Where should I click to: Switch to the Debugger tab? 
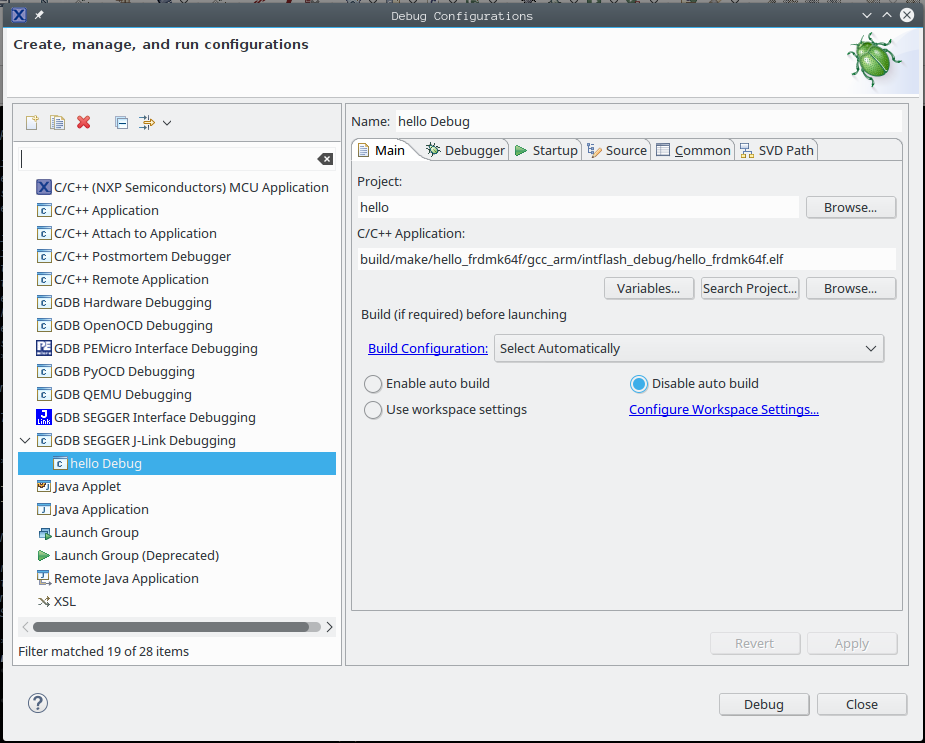coord(465,150)
